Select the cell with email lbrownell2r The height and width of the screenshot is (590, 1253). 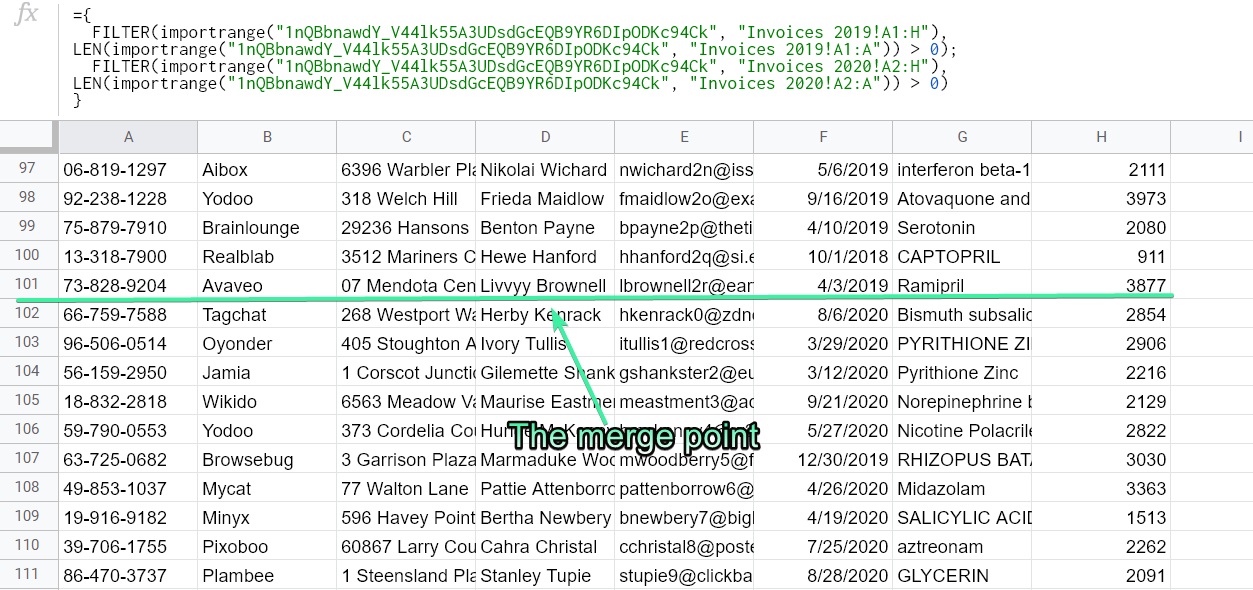[684, 285]
